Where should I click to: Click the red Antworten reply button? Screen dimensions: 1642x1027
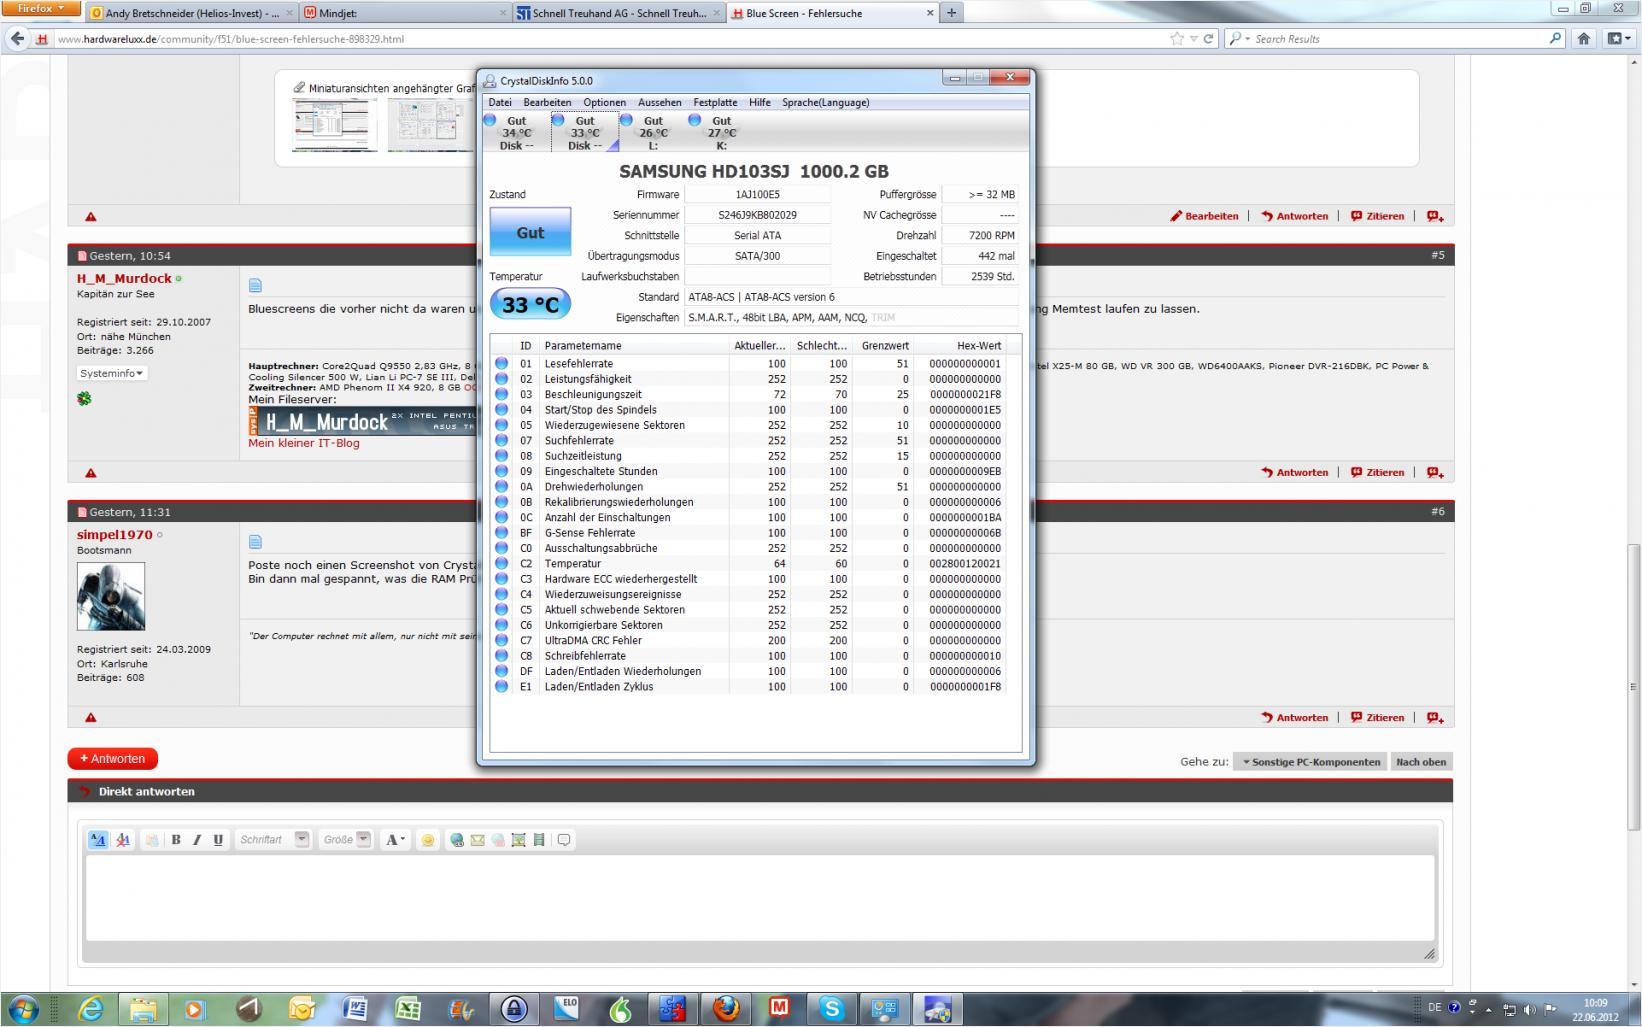(113, 759)
